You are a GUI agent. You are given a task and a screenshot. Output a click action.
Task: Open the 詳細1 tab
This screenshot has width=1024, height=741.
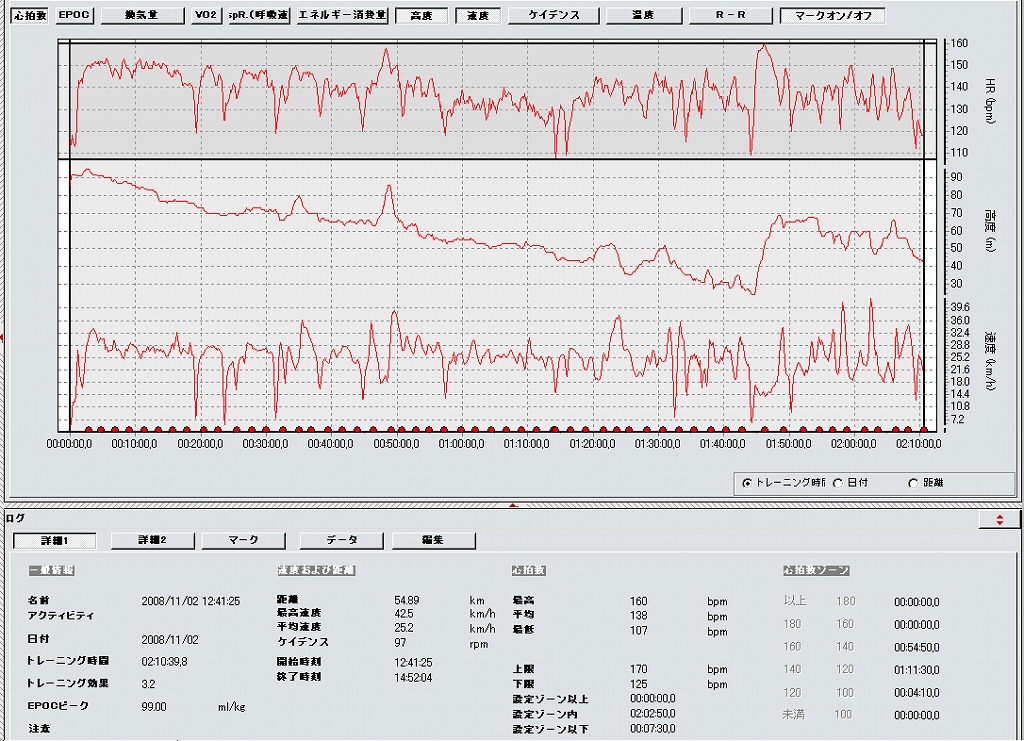coord(55,541)
